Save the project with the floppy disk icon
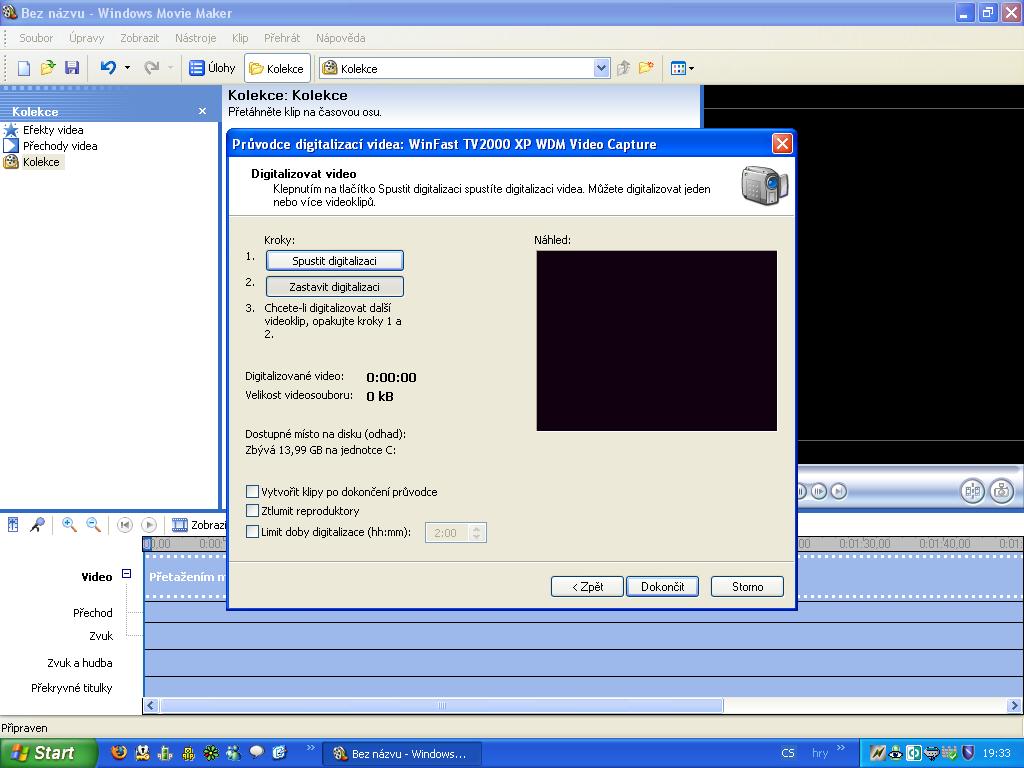This screenshot has height=768, width=1024. [x=72, y=68]
